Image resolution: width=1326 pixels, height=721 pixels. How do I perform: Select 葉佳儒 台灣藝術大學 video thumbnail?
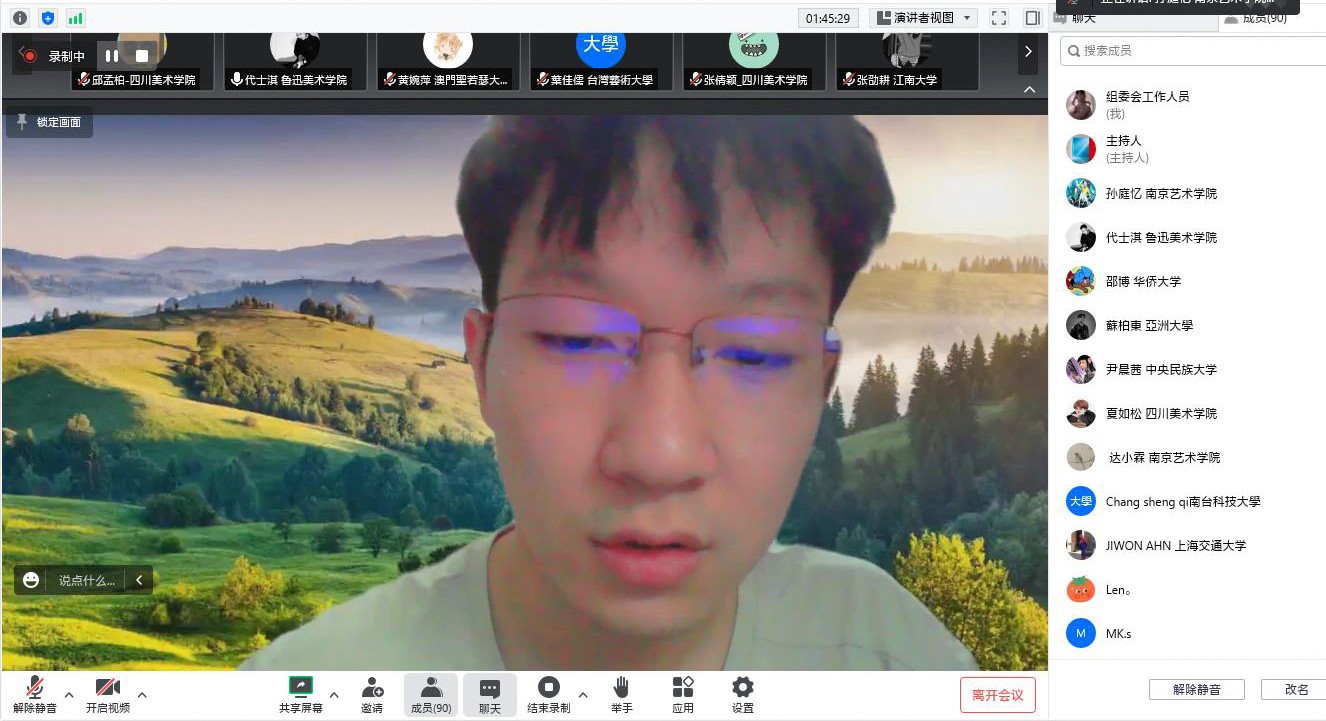coord(601,61)
